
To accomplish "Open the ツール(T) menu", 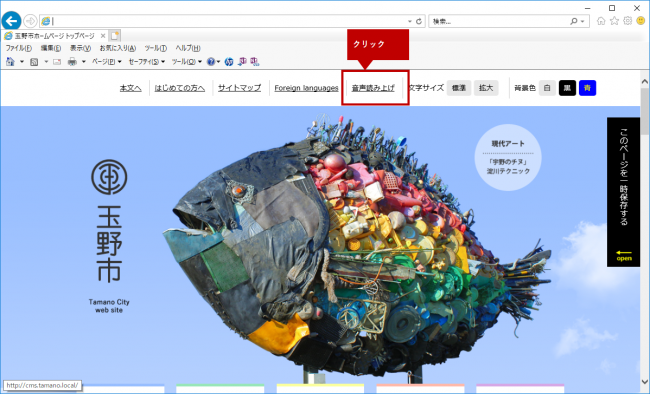I will click(155, 48).
